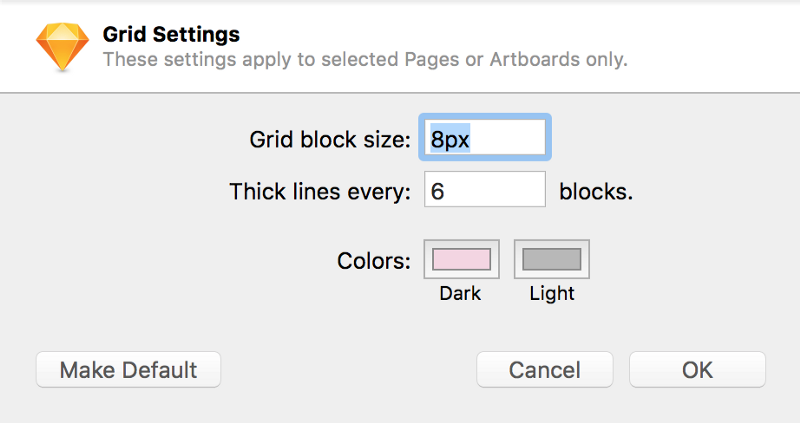Viewport: 800px width, 423px height.
Task: Click the Grid Settings title text
Action: pos(171,35)
